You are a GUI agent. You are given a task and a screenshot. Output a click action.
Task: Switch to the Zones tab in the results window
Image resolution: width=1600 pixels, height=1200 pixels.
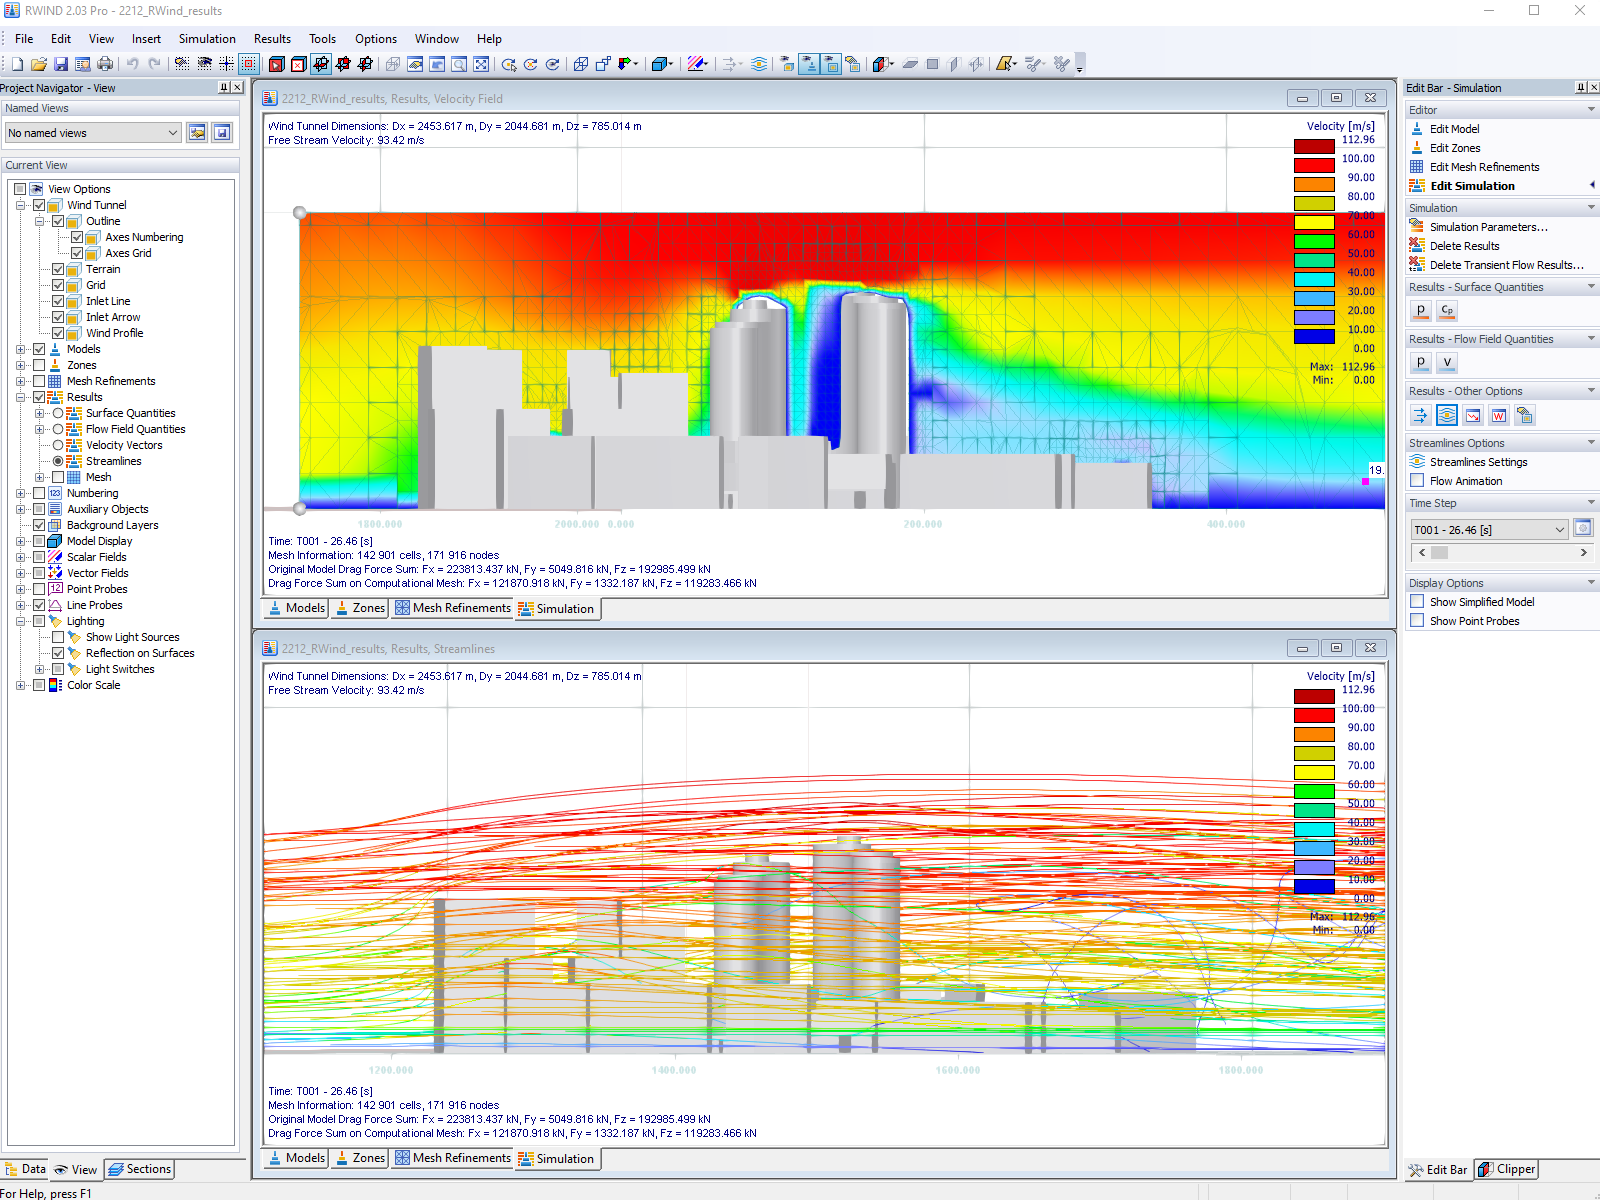point(358,608)
